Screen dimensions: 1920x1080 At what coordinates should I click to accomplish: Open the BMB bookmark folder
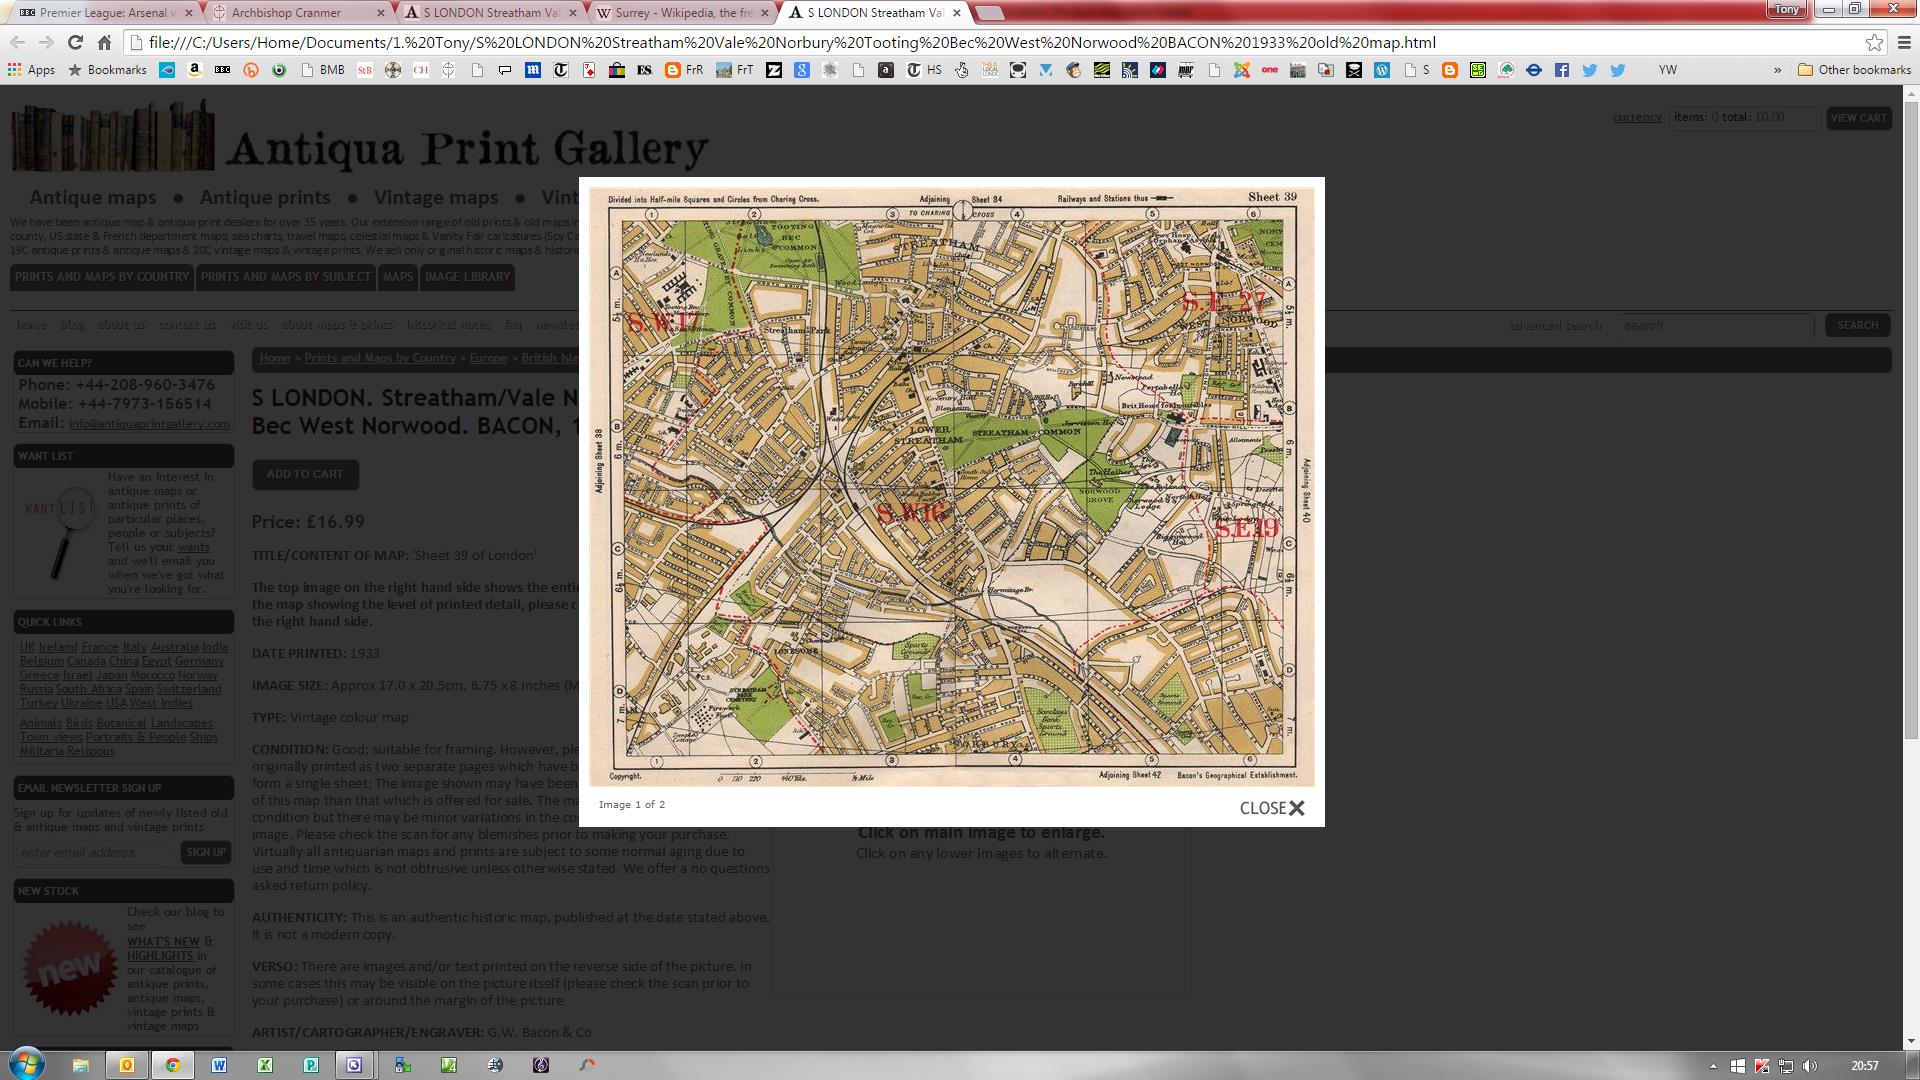(322, 70)
